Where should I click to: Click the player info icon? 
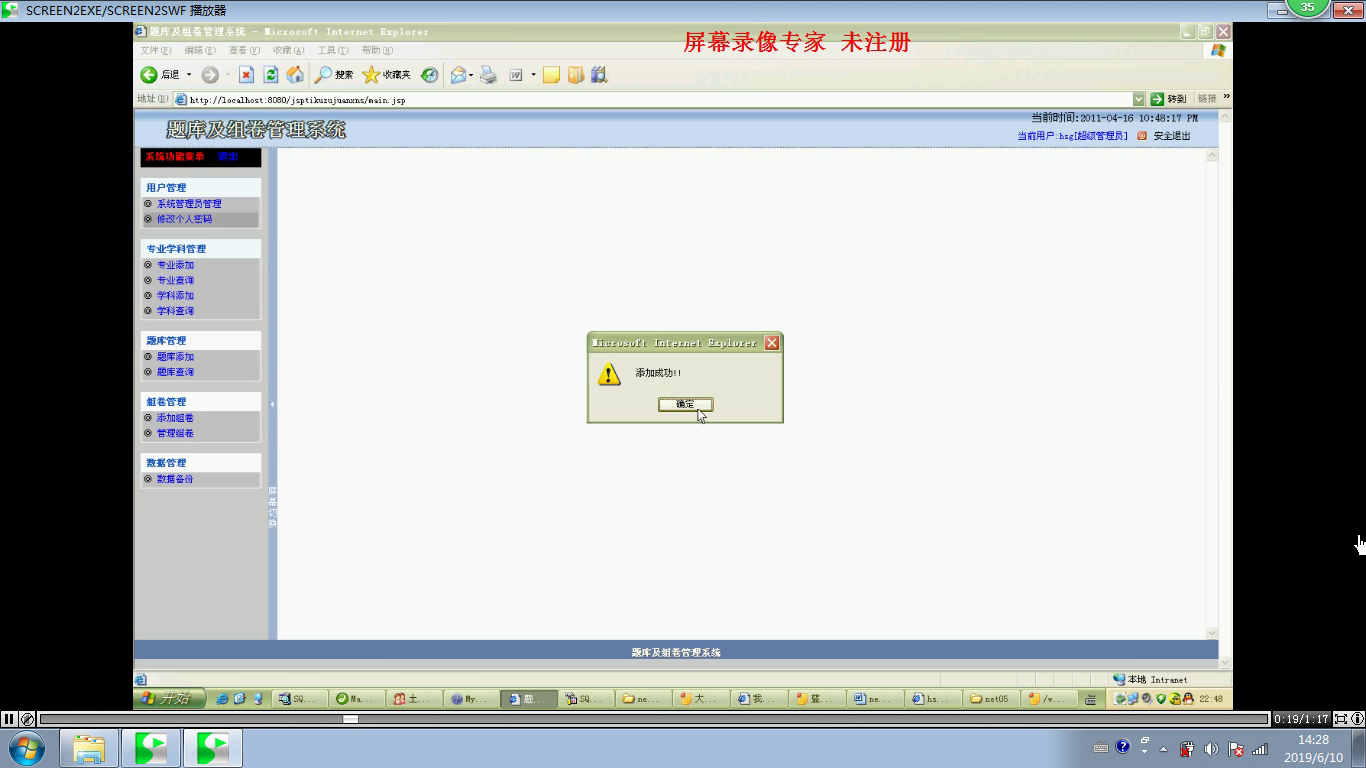click(x=1357, y=718)
